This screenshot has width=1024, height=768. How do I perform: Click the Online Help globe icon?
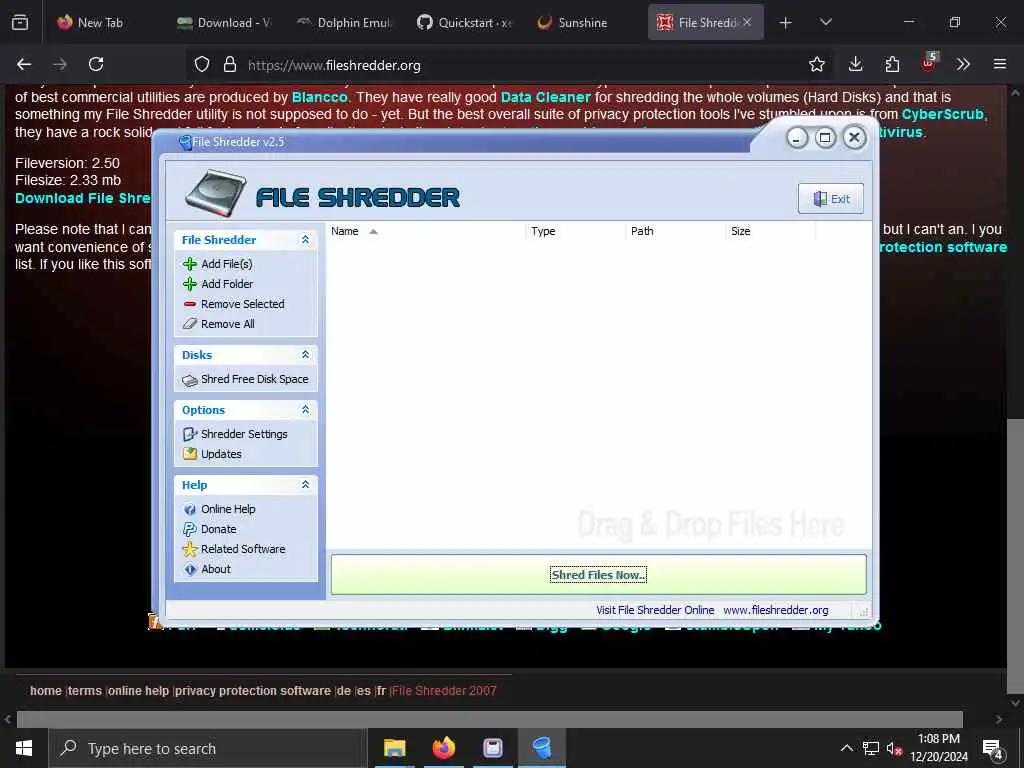point(190,509)
